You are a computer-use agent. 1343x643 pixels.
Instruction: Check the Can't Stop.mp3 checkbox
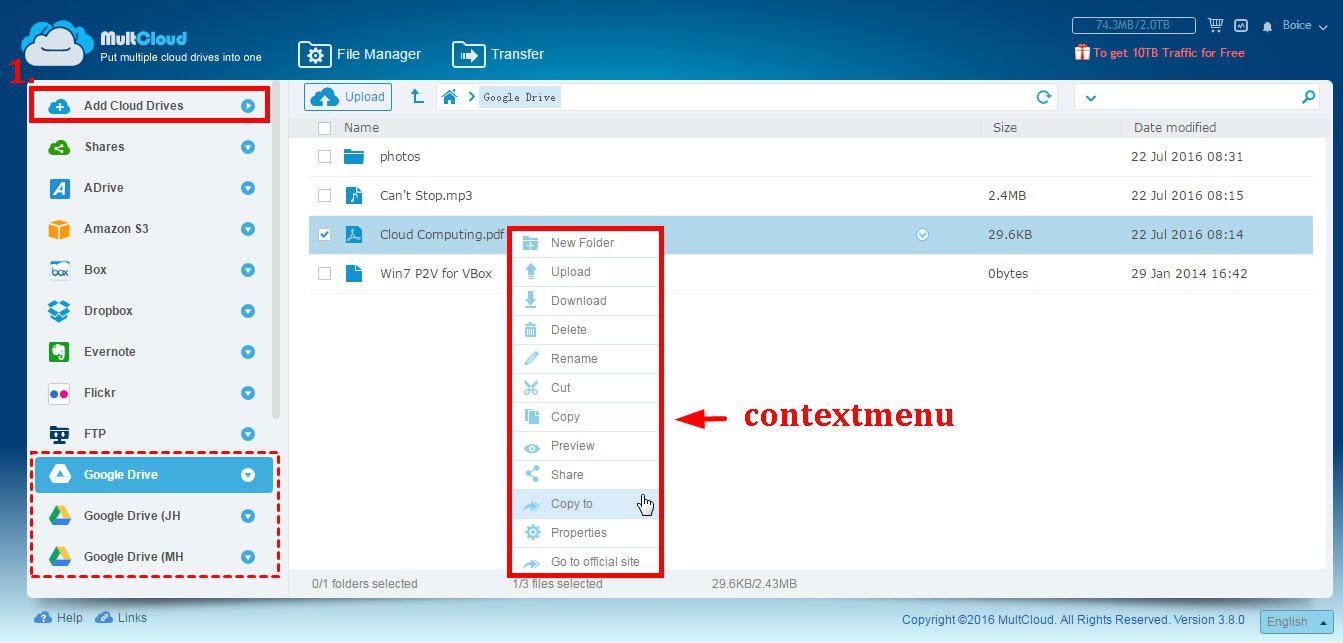tap(324, 195)
